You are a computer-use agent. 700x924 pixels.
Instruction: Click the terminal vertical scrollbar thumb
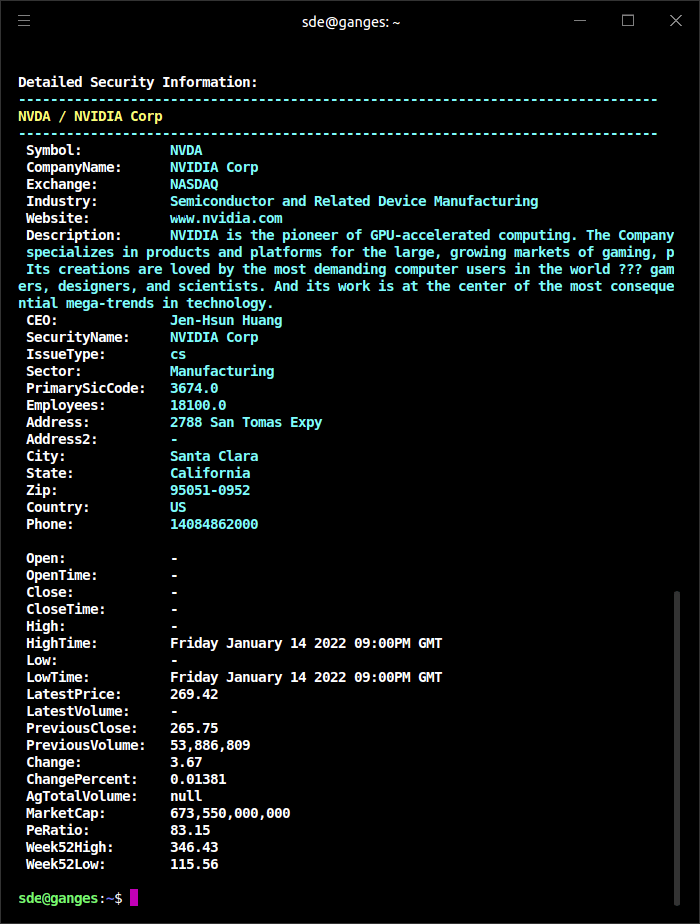coord(677,747)
